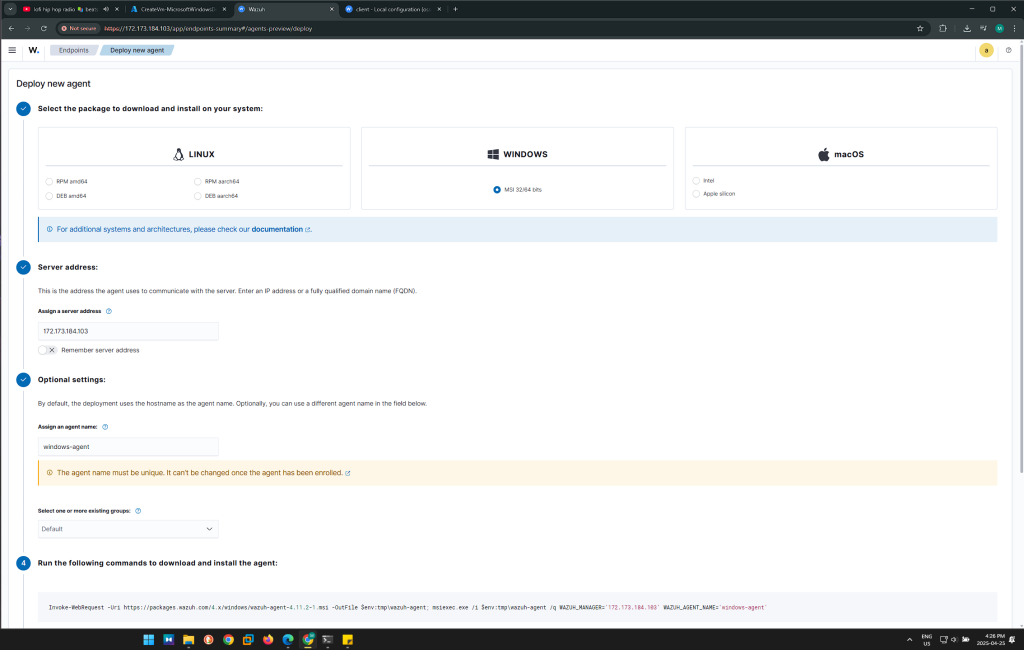This screenshot has width=1024, height=650.
Task: Go to the Endpoints breadcrumb
Action: 73,50
